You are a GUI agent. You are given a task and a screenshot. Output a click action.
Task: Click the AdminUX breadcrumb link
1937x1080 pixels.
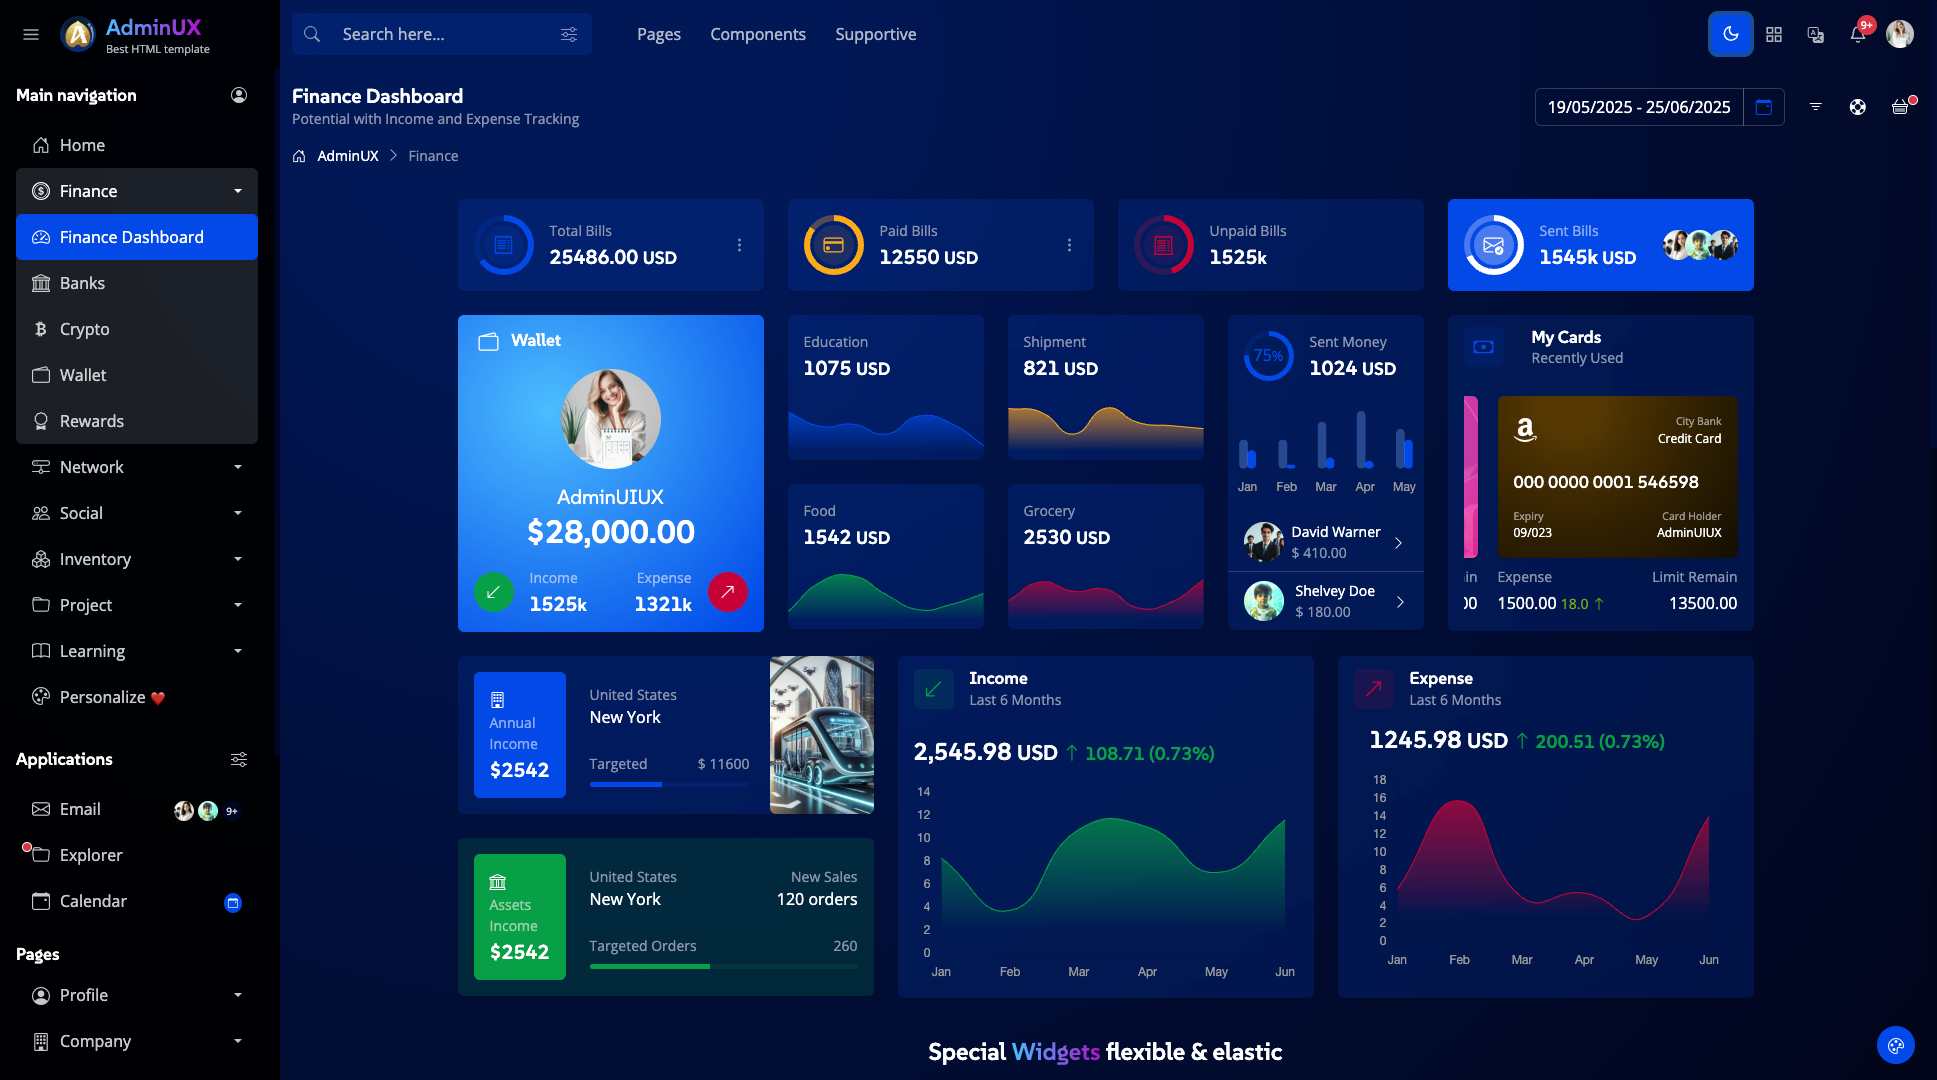click(x=347, y=156)
